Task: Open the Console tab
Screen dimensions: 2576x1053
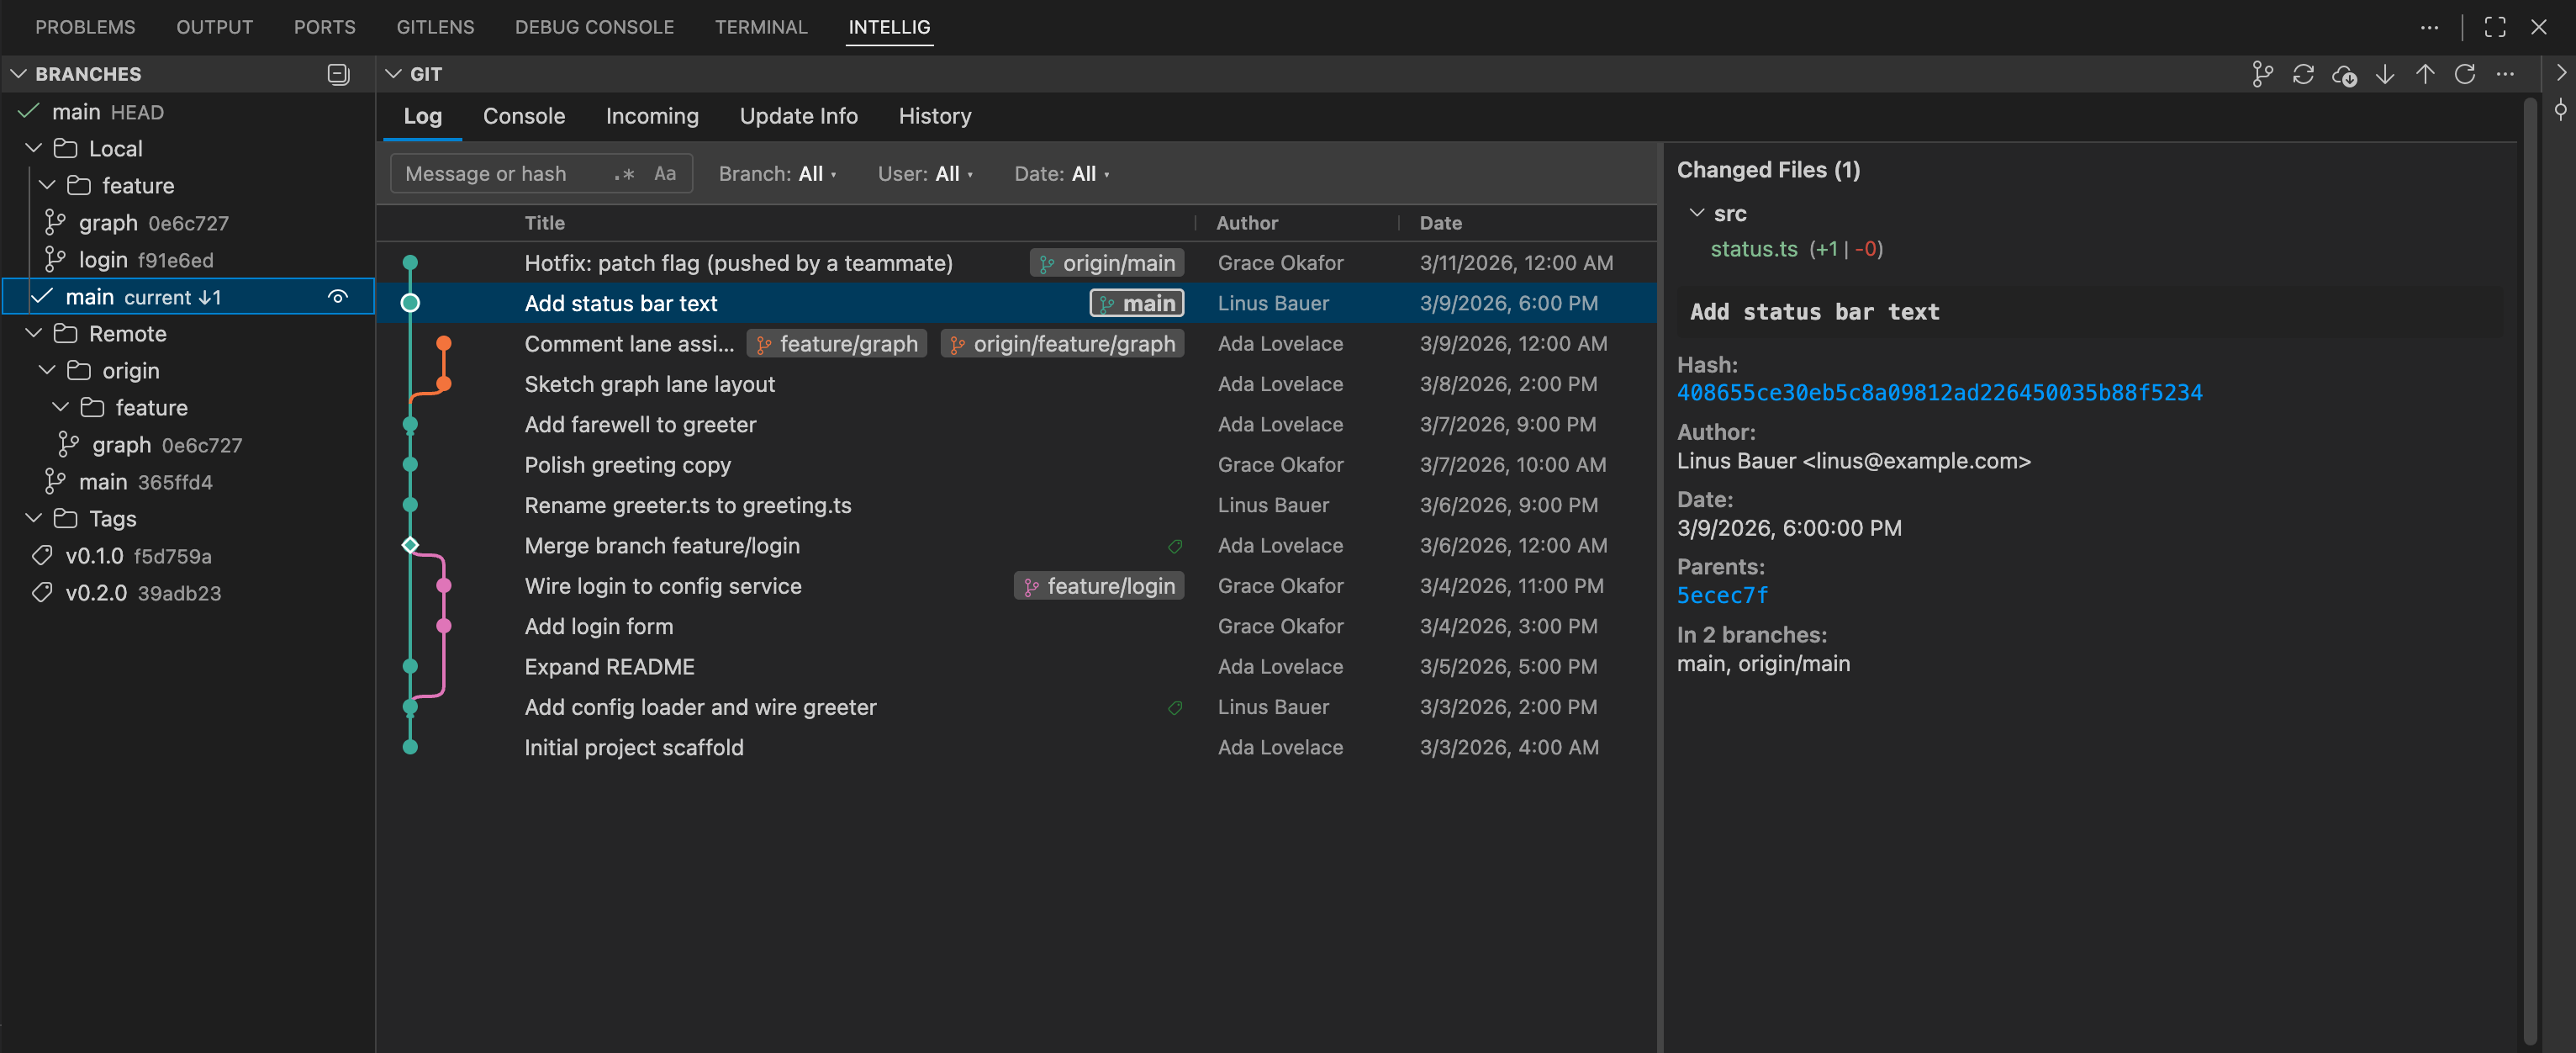Action: [x=524, y=116]
